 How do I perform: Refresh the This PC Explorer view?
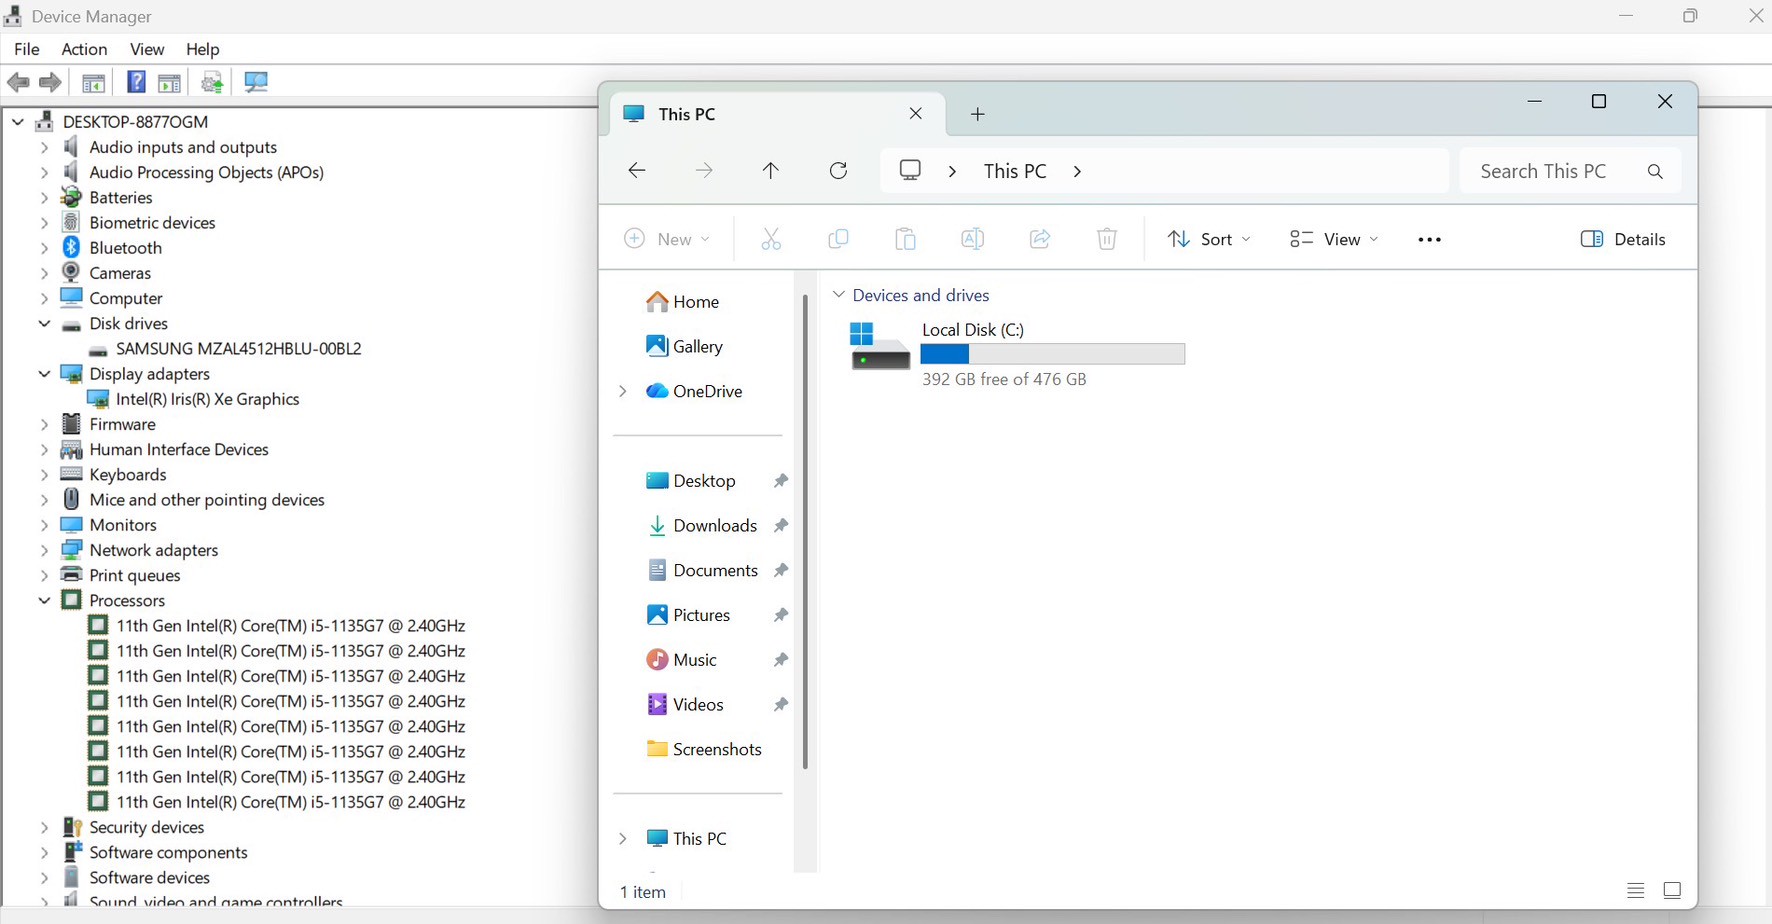(838, 171)
